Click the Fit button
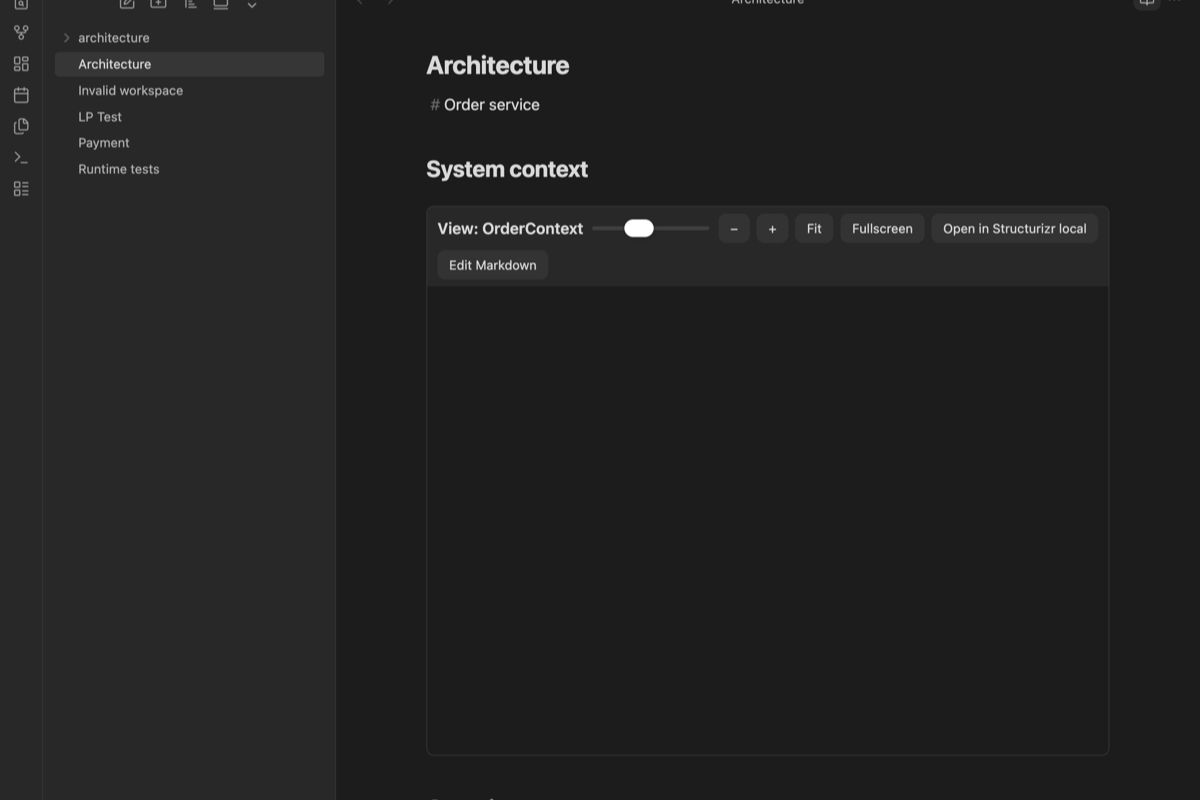Screen dimensions: 1200x800 tap(814, 229)
